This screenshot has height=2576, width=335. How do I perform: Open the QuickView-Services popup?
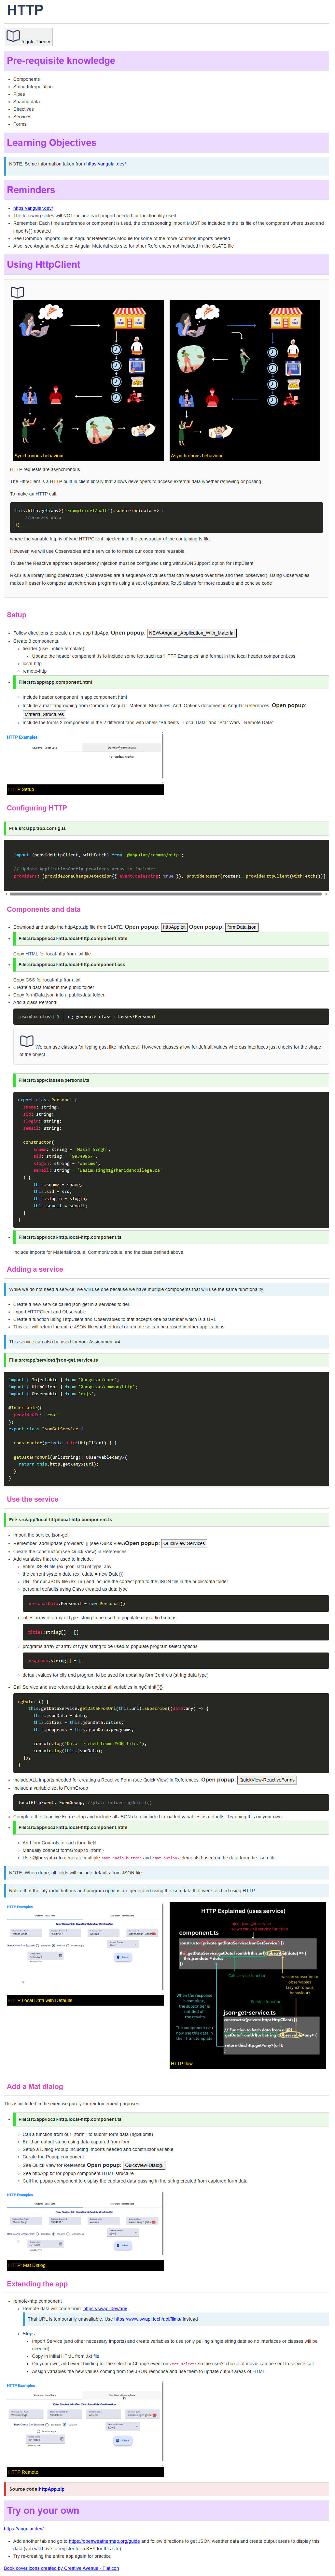point(184,1543)
